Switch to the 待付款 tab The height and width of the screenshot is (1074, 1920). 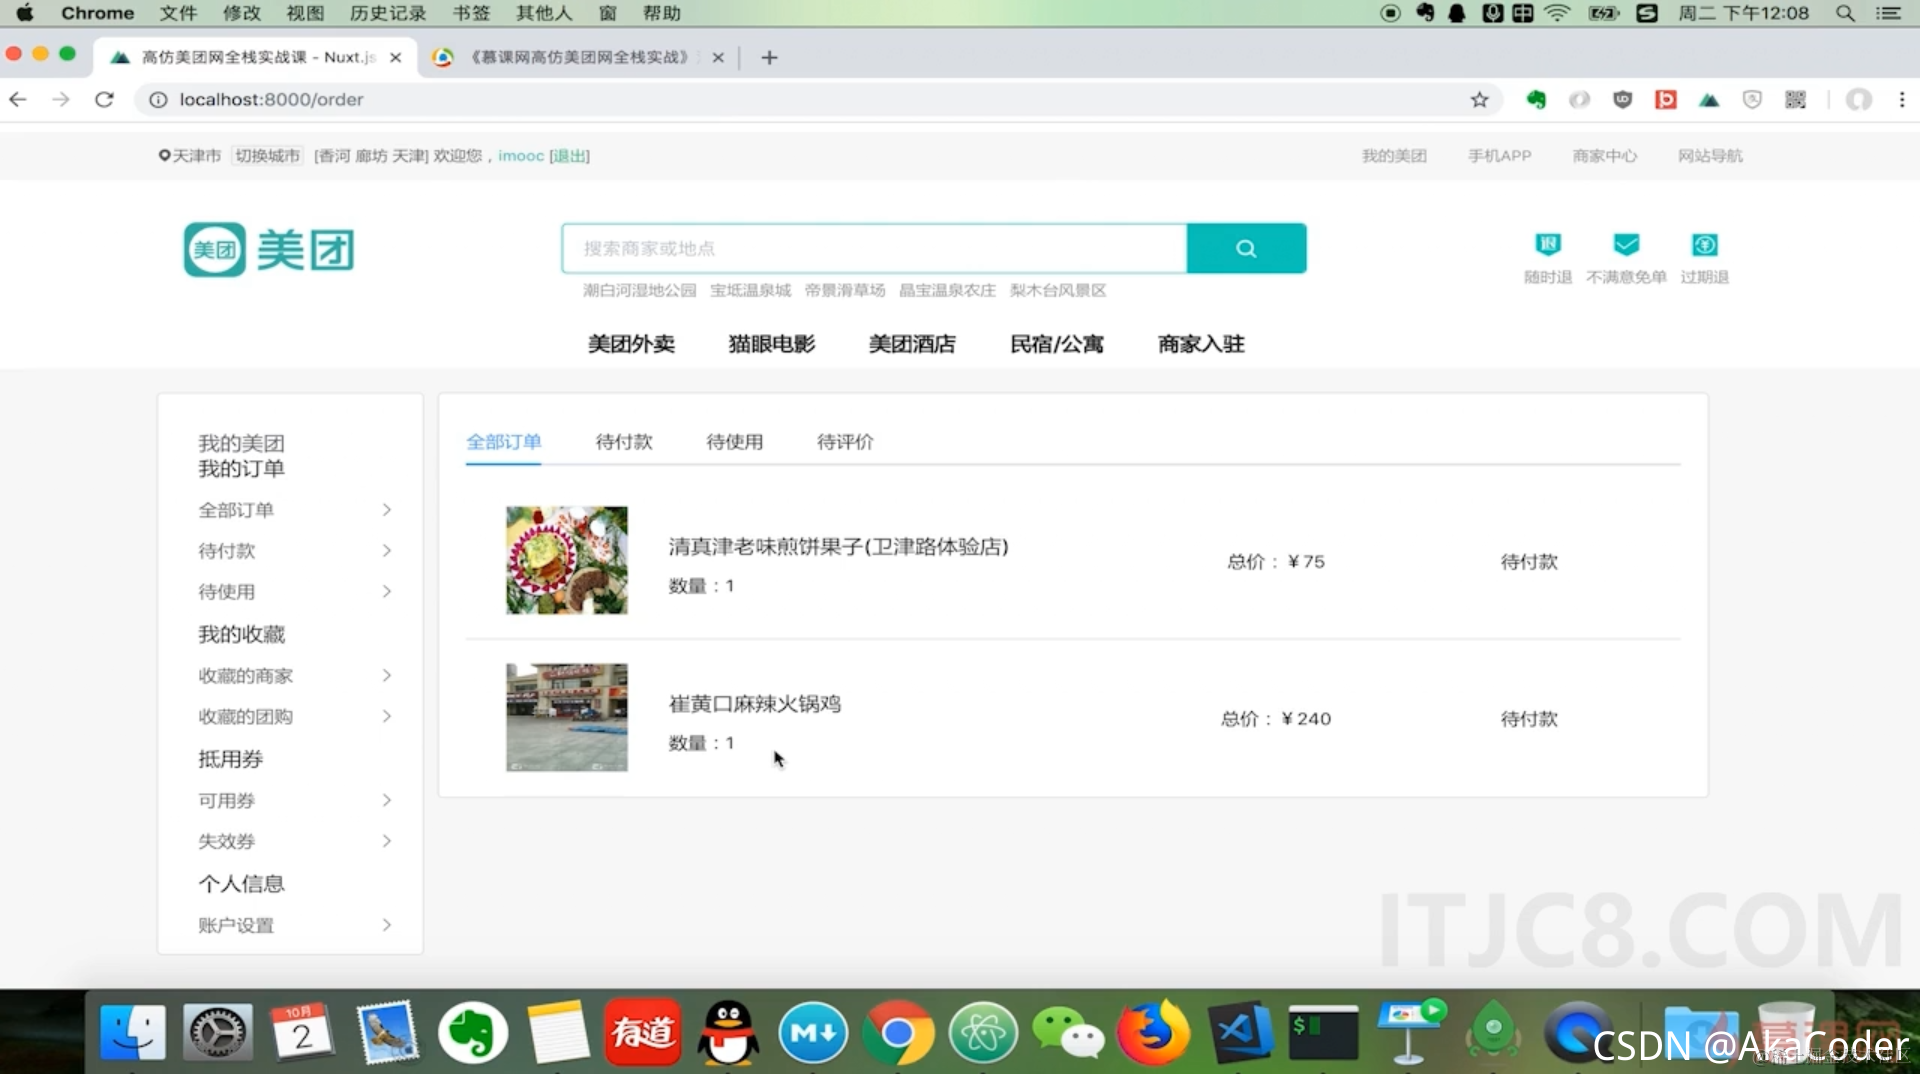[x=624, y=441]
